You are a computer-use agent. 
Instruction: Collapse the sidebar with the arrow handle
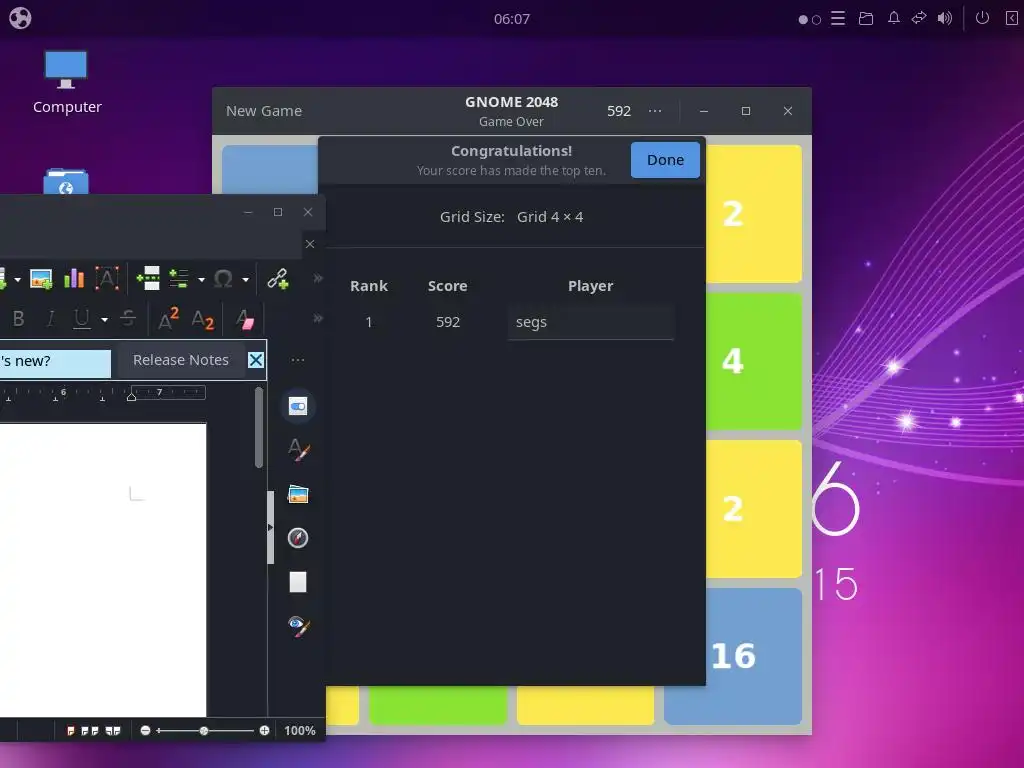pos(270,527)
